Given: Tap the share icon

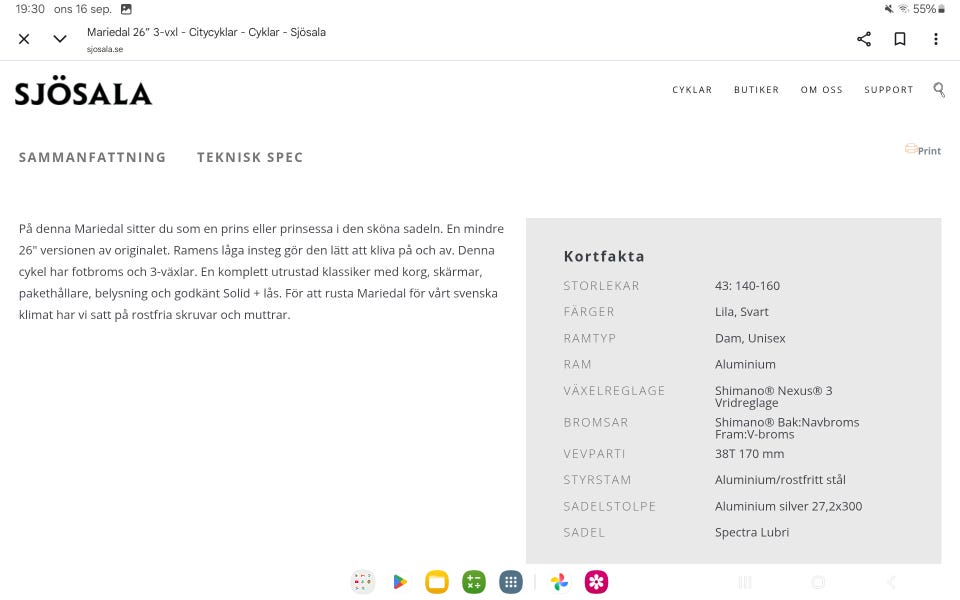Looking at the screenshot, I should pos(864,39).
